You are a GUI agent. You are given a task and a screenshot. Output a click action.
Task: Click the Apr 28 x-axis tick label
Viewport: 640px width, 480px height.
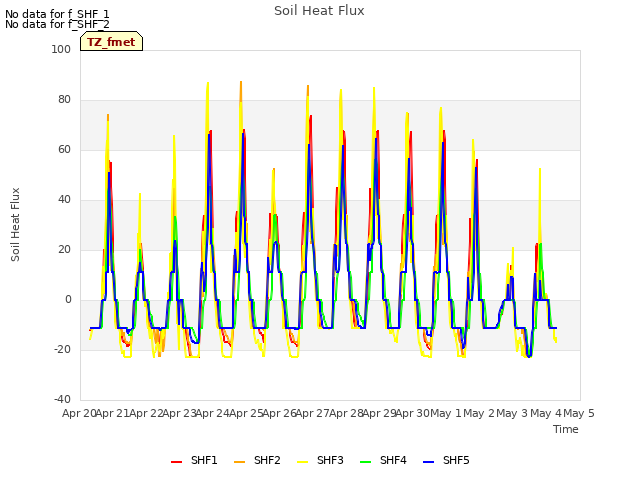coord(346,413)
